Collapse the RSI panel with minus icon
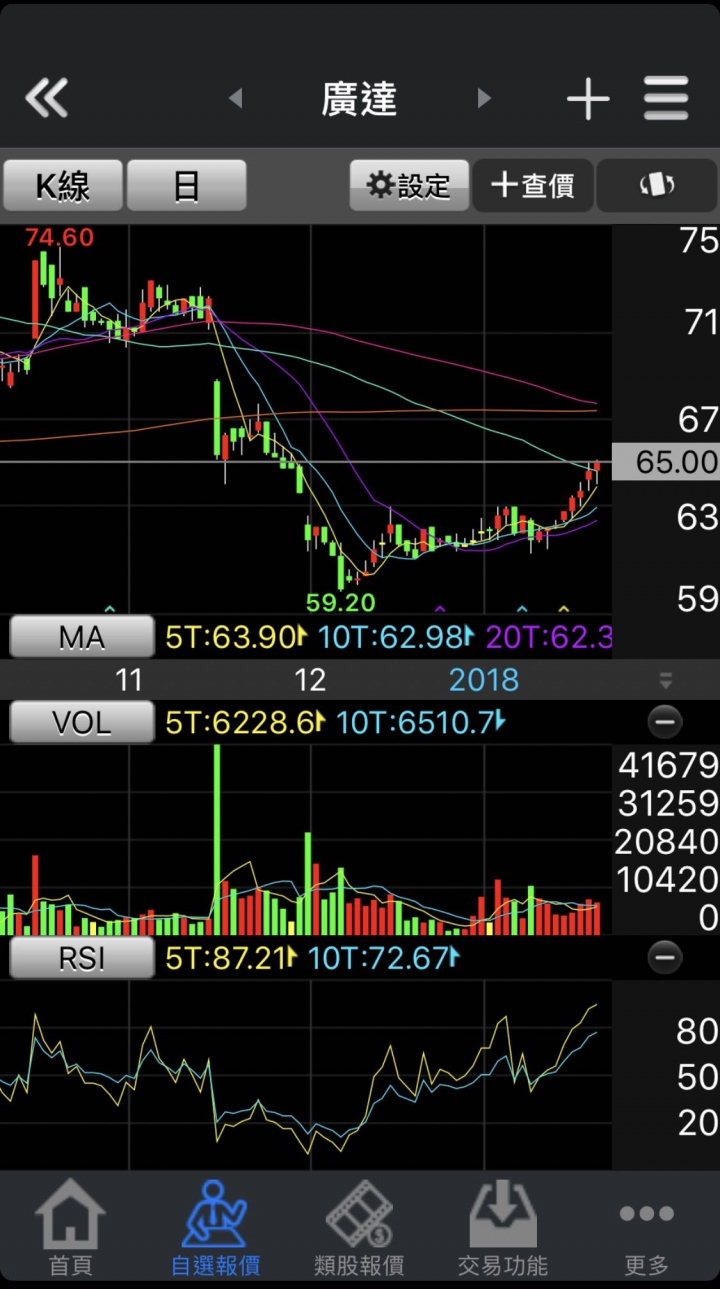The width and height of the screenshot is (720, 1289). coord(664,958)
